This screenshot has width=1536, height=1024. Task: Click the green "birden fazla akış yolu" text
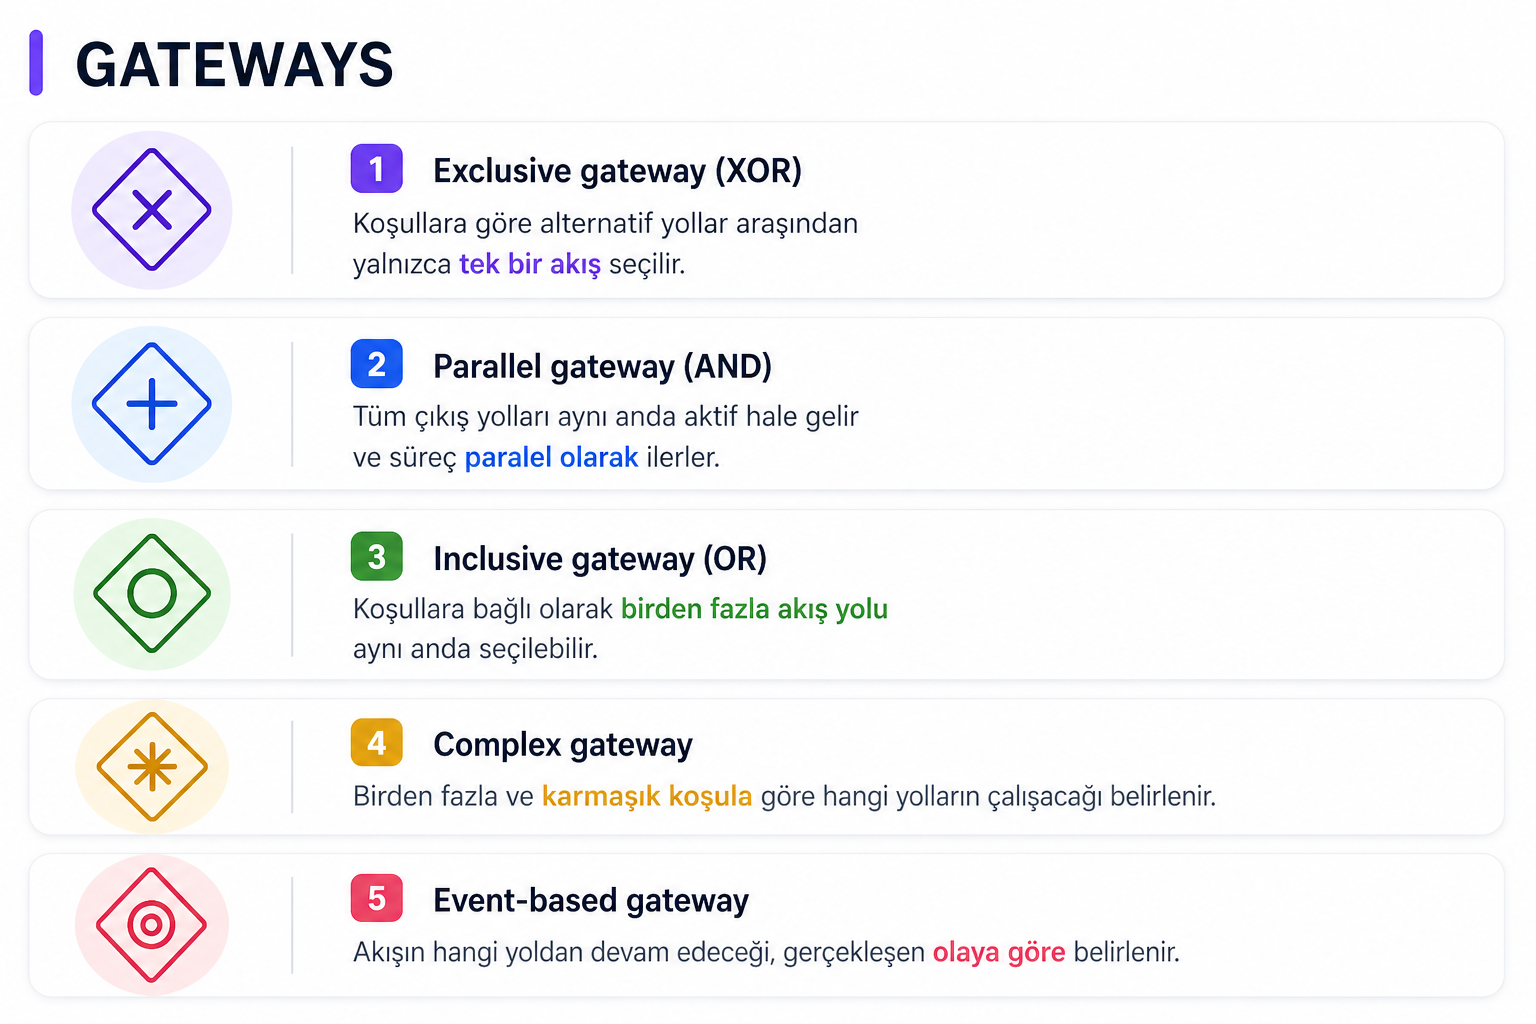[754, 608]
